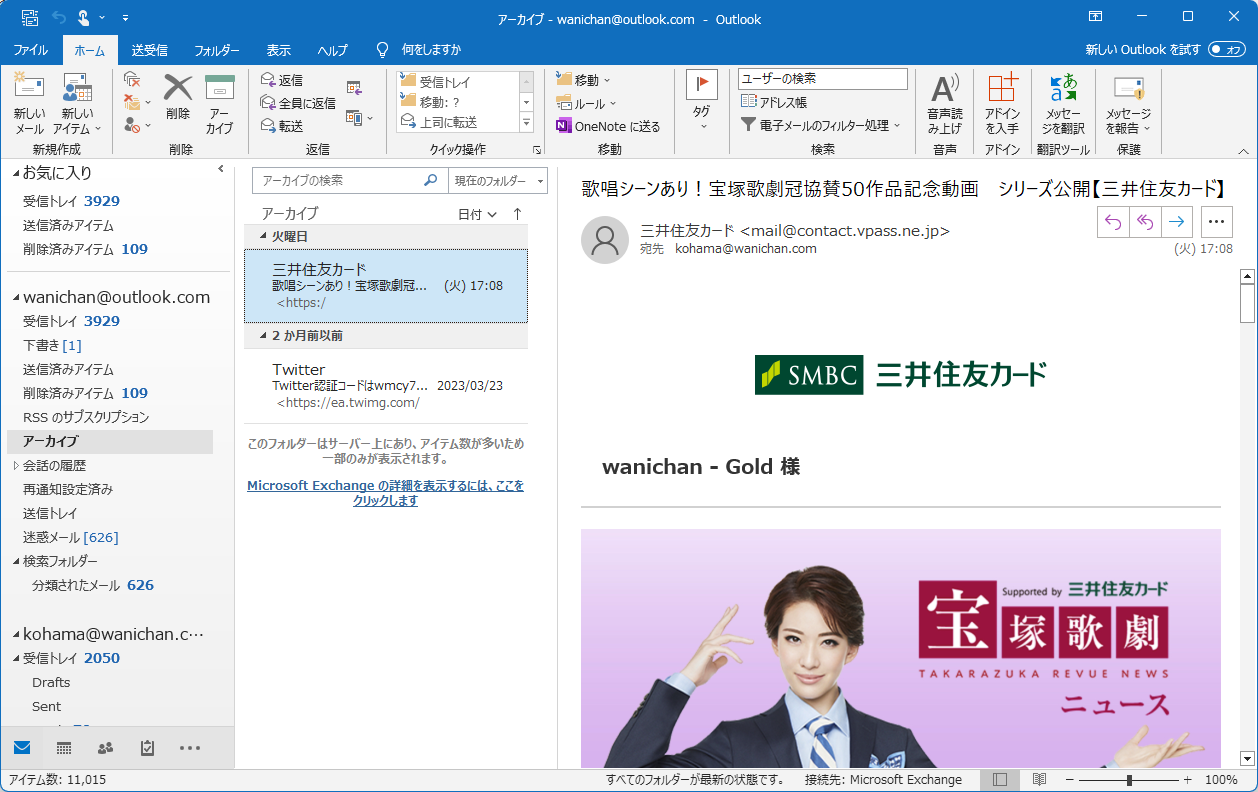Viewport: 1258px width, 792px height.
Task: Expand the 会話の履歴 folder
Action: point(16,465)
